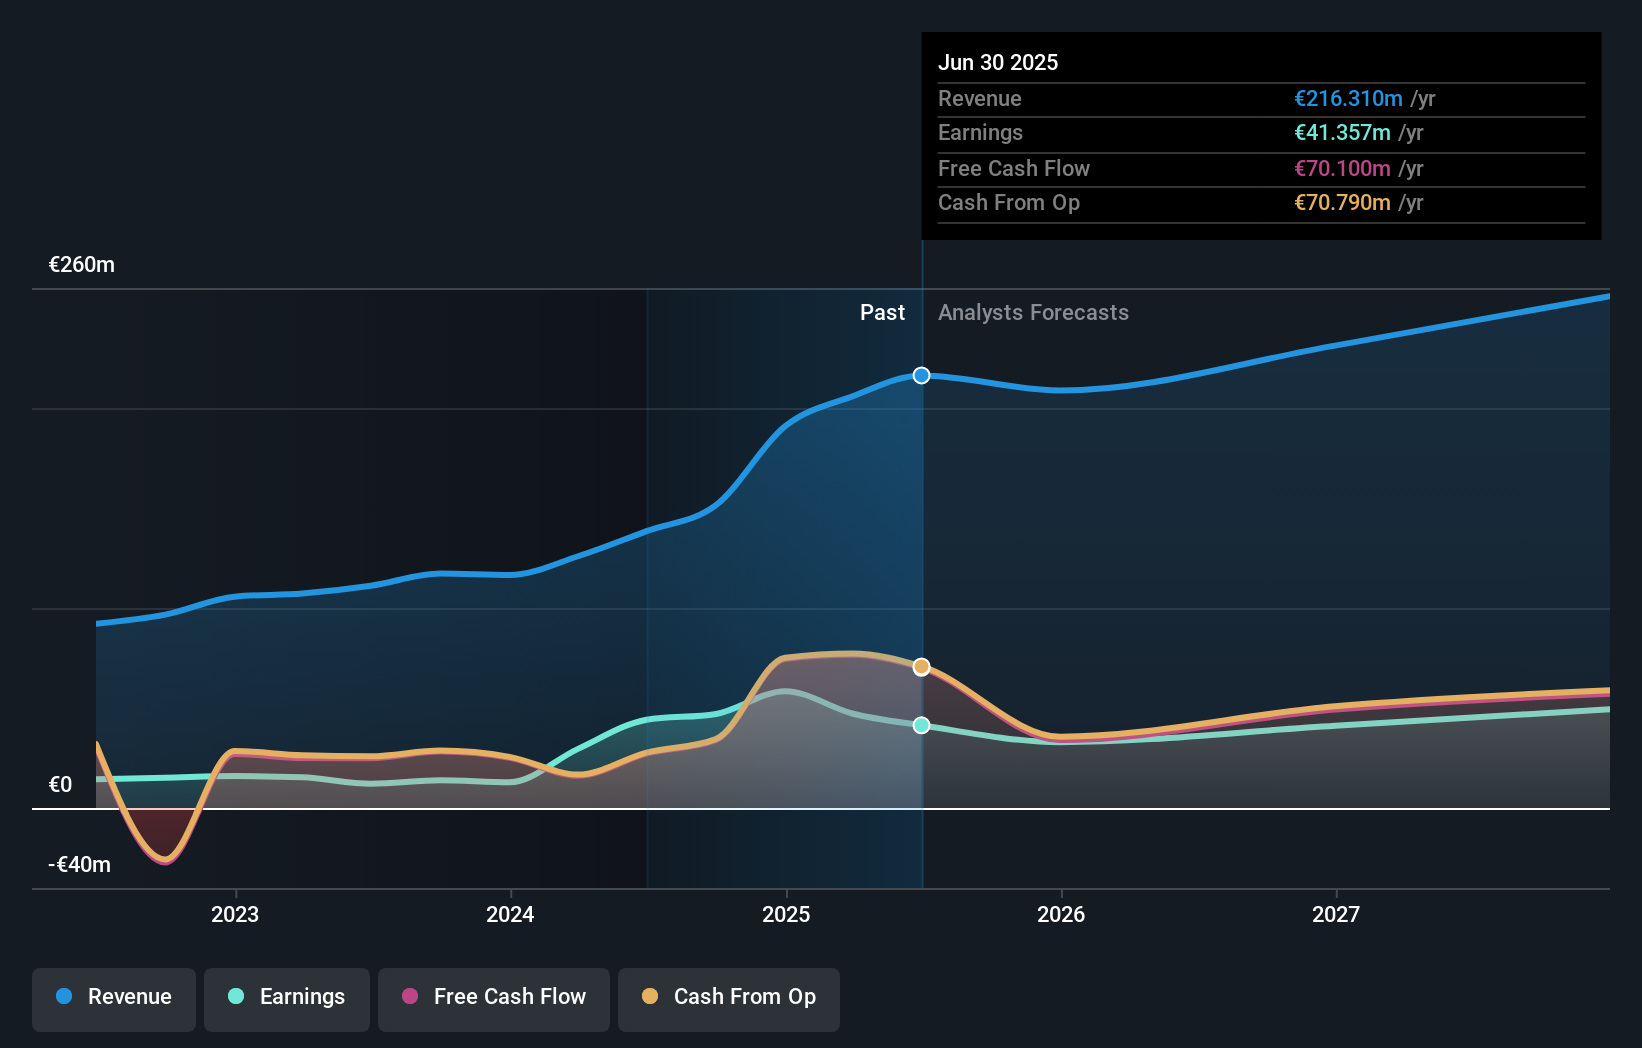Screen dimensions: 1642x1048
Task: Toggle the Cash From Op legend button
Action: (x=729, y=999)
